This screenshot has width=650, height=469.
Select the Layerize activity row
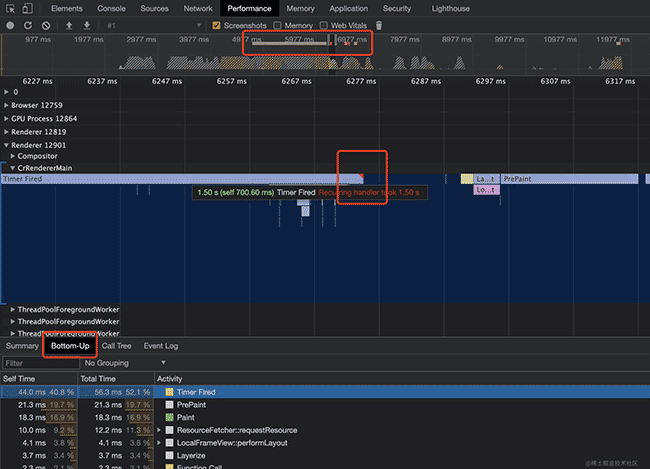[325, 456]
